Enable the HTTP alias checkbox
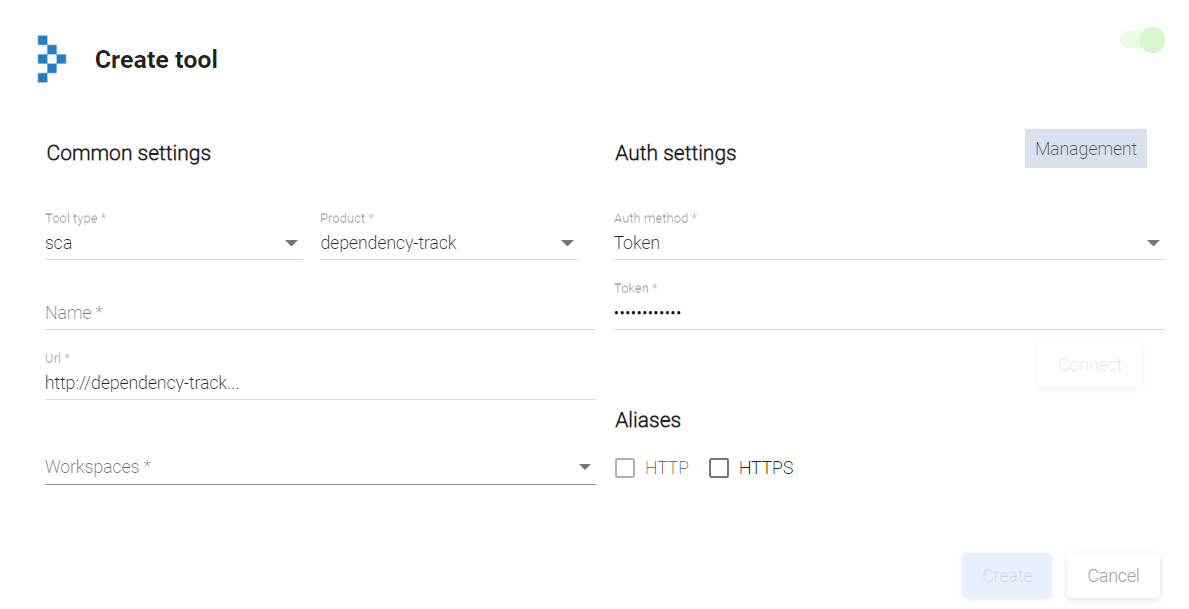 [x=625, y=468]
